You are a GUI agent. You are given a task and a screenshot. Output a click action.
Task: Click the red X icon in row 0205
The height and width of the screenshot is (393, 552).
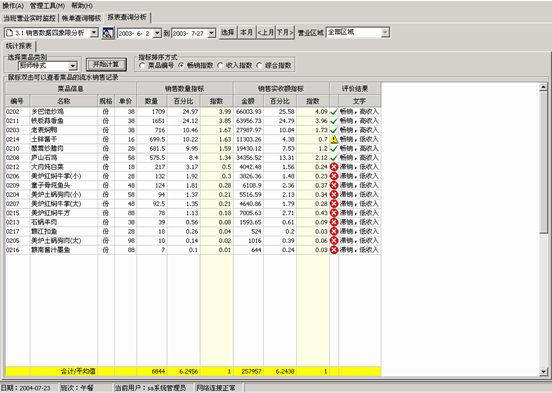(x=334, y=241)
